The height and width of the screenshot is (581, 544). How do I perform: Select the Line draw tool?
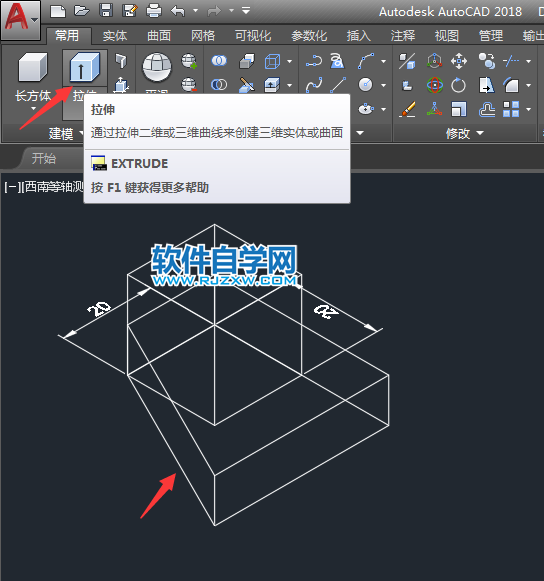338,85
